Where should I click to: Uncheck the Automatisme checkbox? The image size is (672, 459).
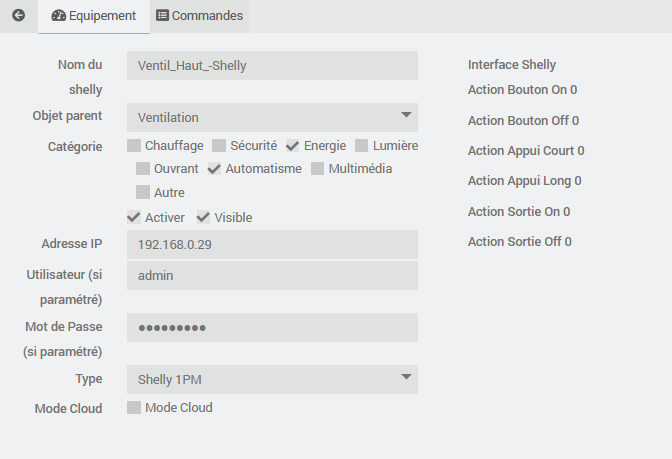(x=214, y=169)
